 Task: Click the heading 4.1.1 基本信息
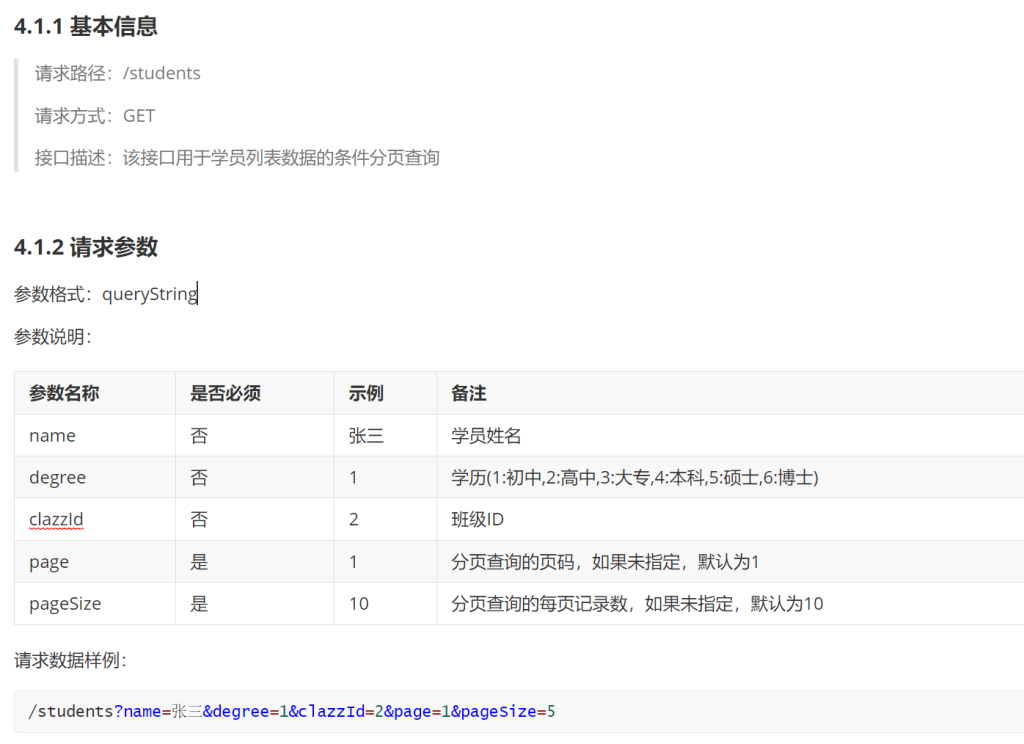(86, 27)
